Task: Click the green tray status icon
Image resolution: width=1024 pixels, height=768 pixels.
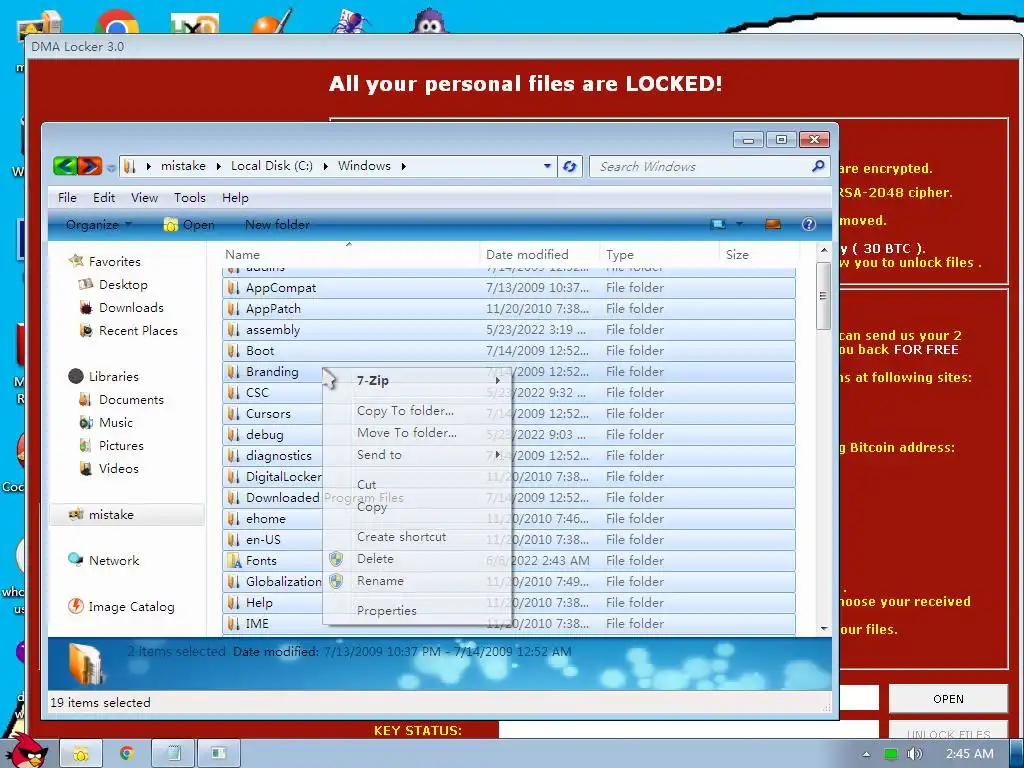Action: (x=890, y=754)
